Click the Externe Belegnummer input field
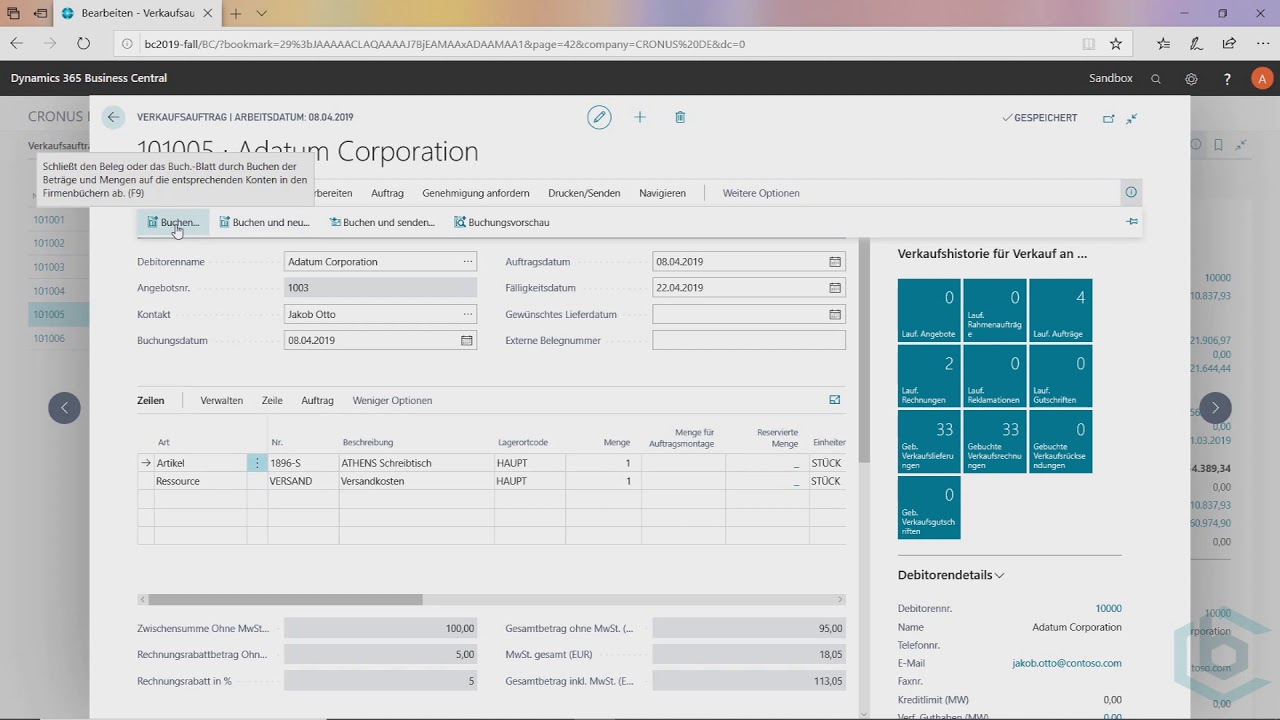Viewport: 1280px width, 720px height. pyautogui.click(x=749, y=340)
